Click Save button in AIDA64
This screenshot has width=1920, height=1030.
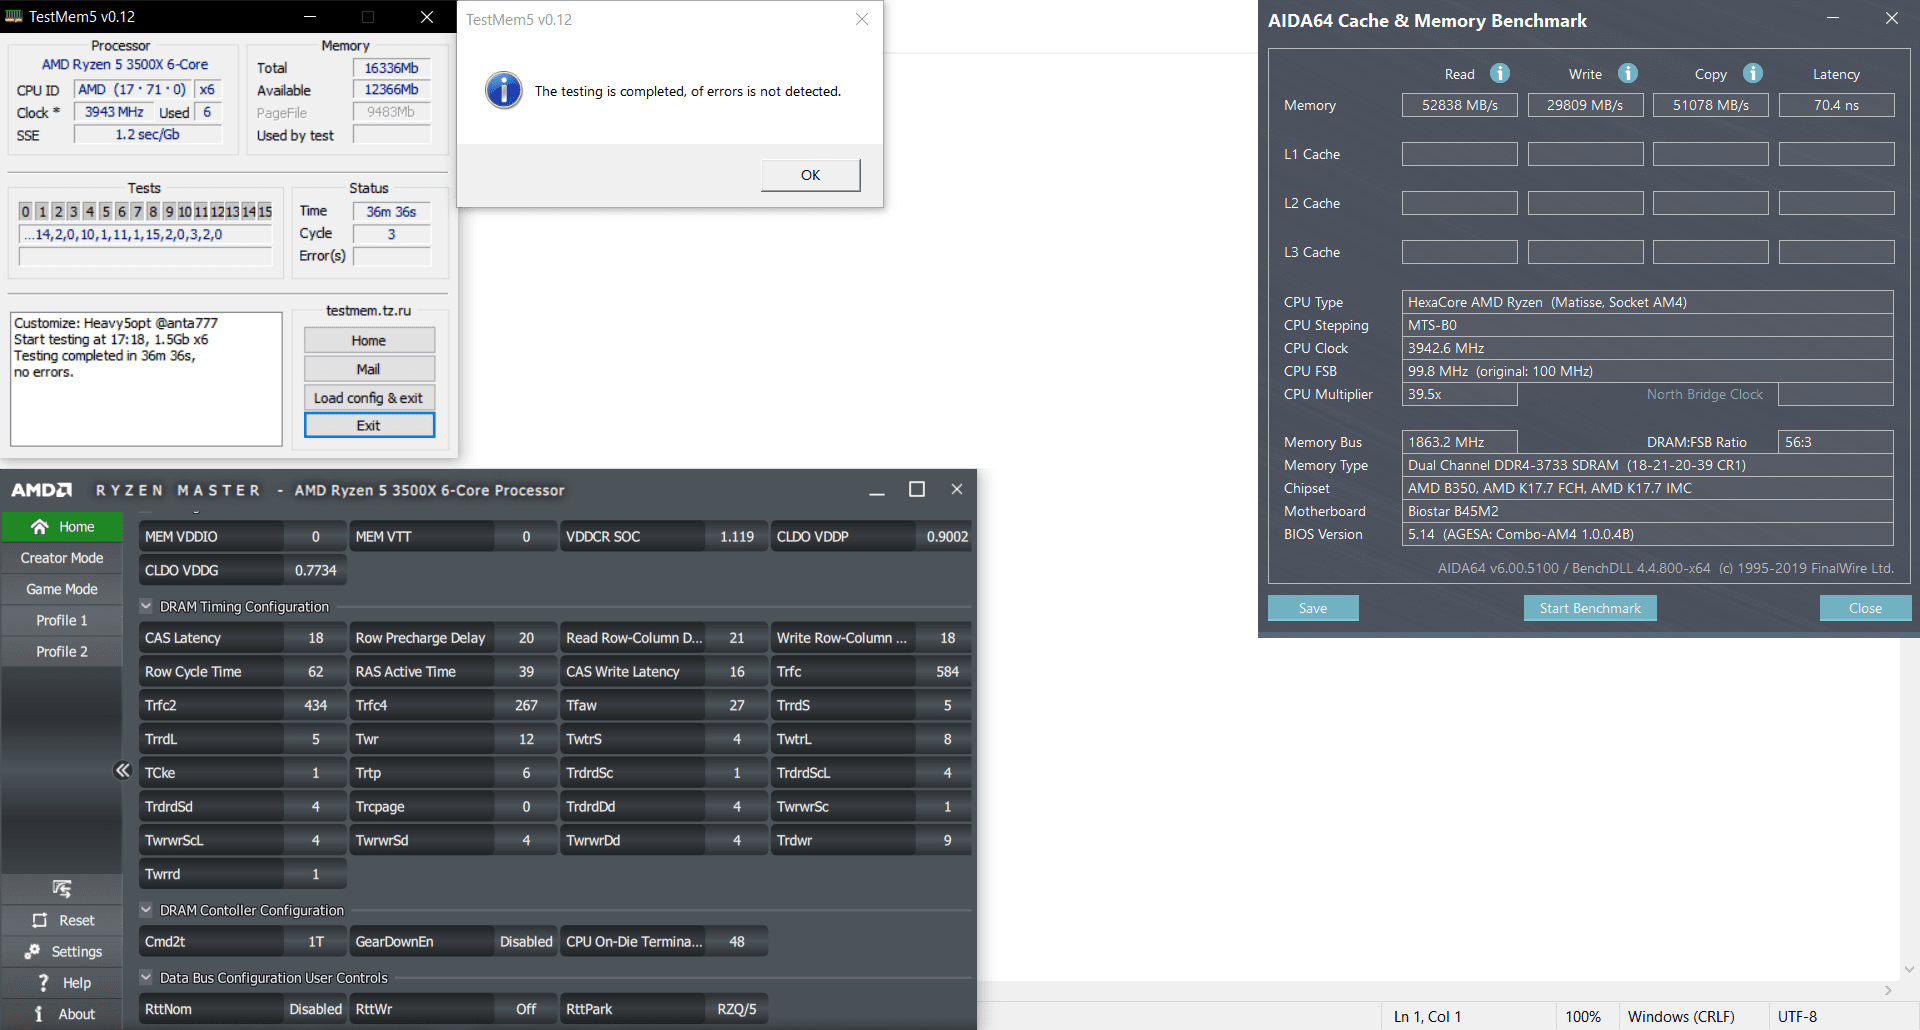(x=1313, y=608)
